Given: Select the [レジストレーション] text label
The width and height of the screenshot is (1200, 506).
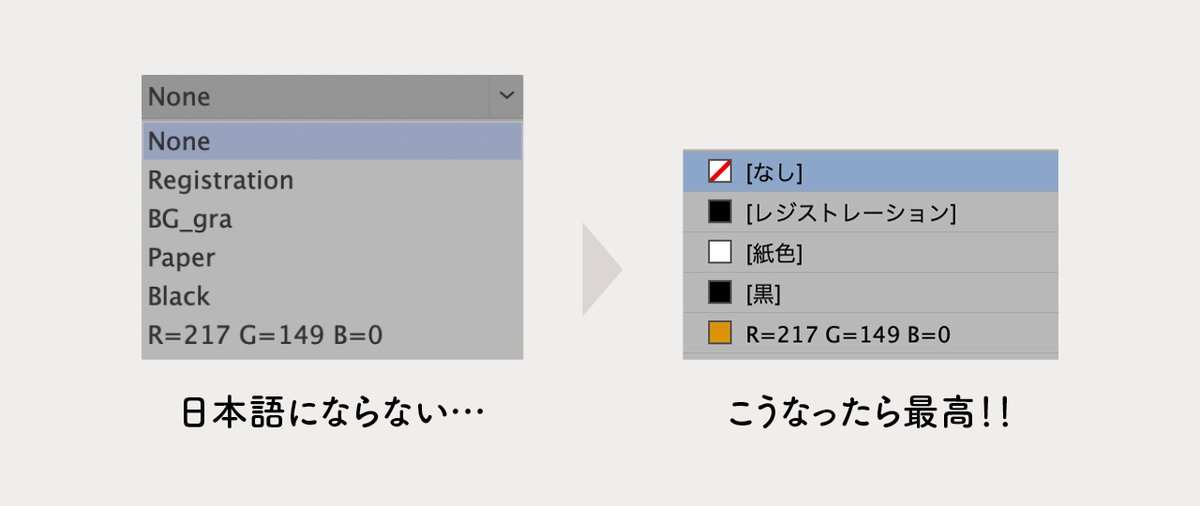Looking at the screenshot, I should pos(851,212).
